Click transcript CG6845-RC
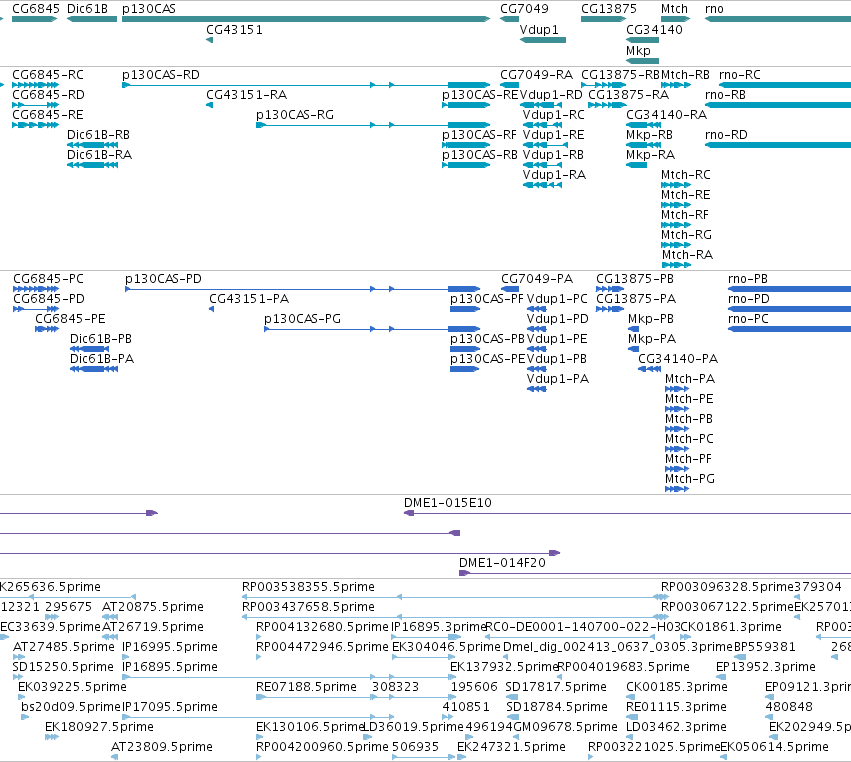The width and height of the screenshot is (851, 762). tap(48, 75)
